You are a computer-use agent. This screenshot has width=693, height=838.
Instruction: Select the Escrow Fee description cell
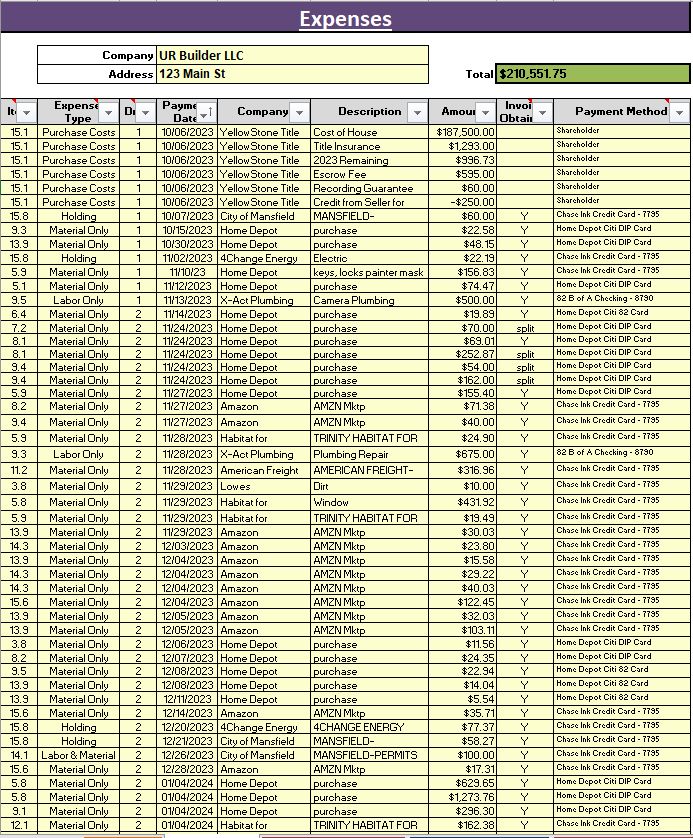369,174
